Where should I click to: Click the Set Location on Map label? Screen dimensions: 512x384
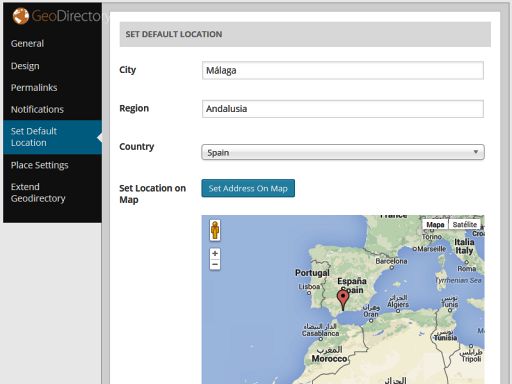pyautogui.click(x=152, y=194)
